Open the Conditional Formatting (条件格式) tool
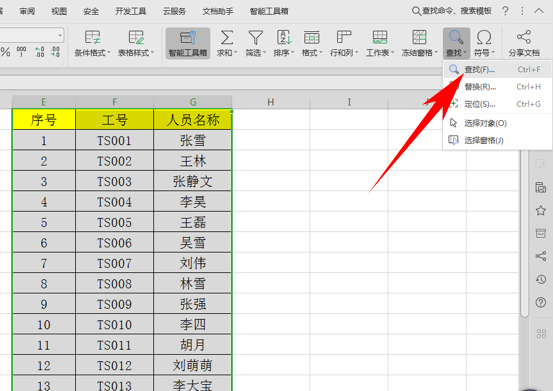Image resolution: width=554 pixels, height=391 pixels. [92, 43]
